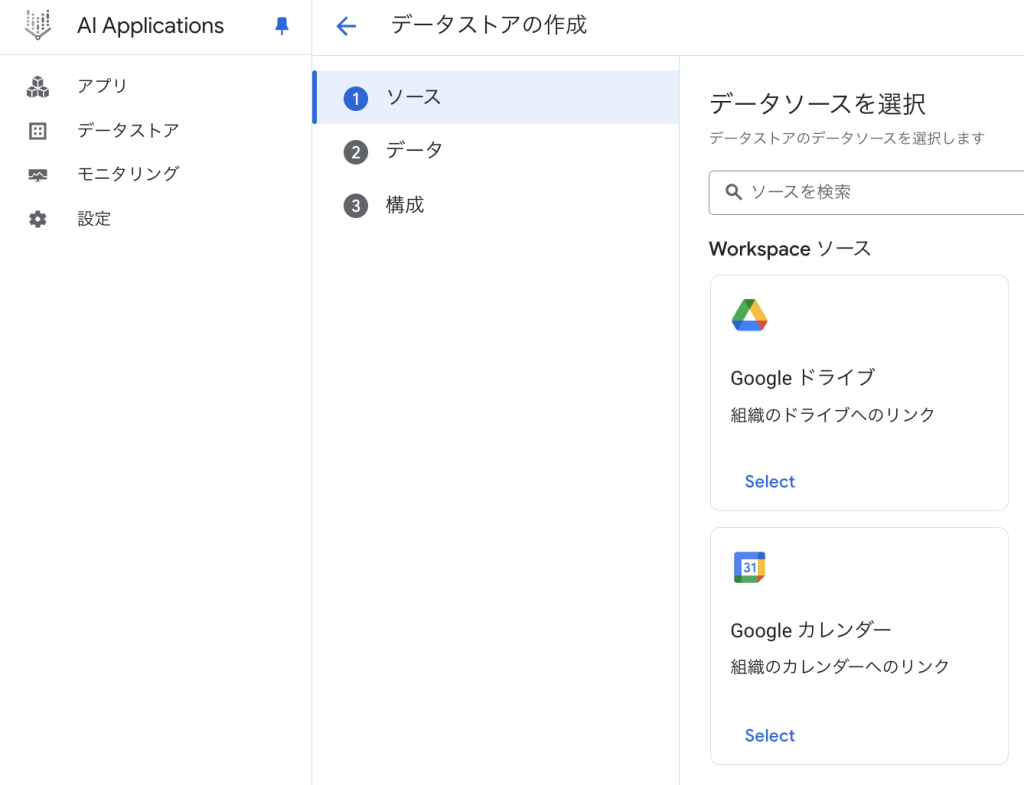Select step 3 構成
This screenshot has height=785, width=1024.
click(x=404, y=205)
